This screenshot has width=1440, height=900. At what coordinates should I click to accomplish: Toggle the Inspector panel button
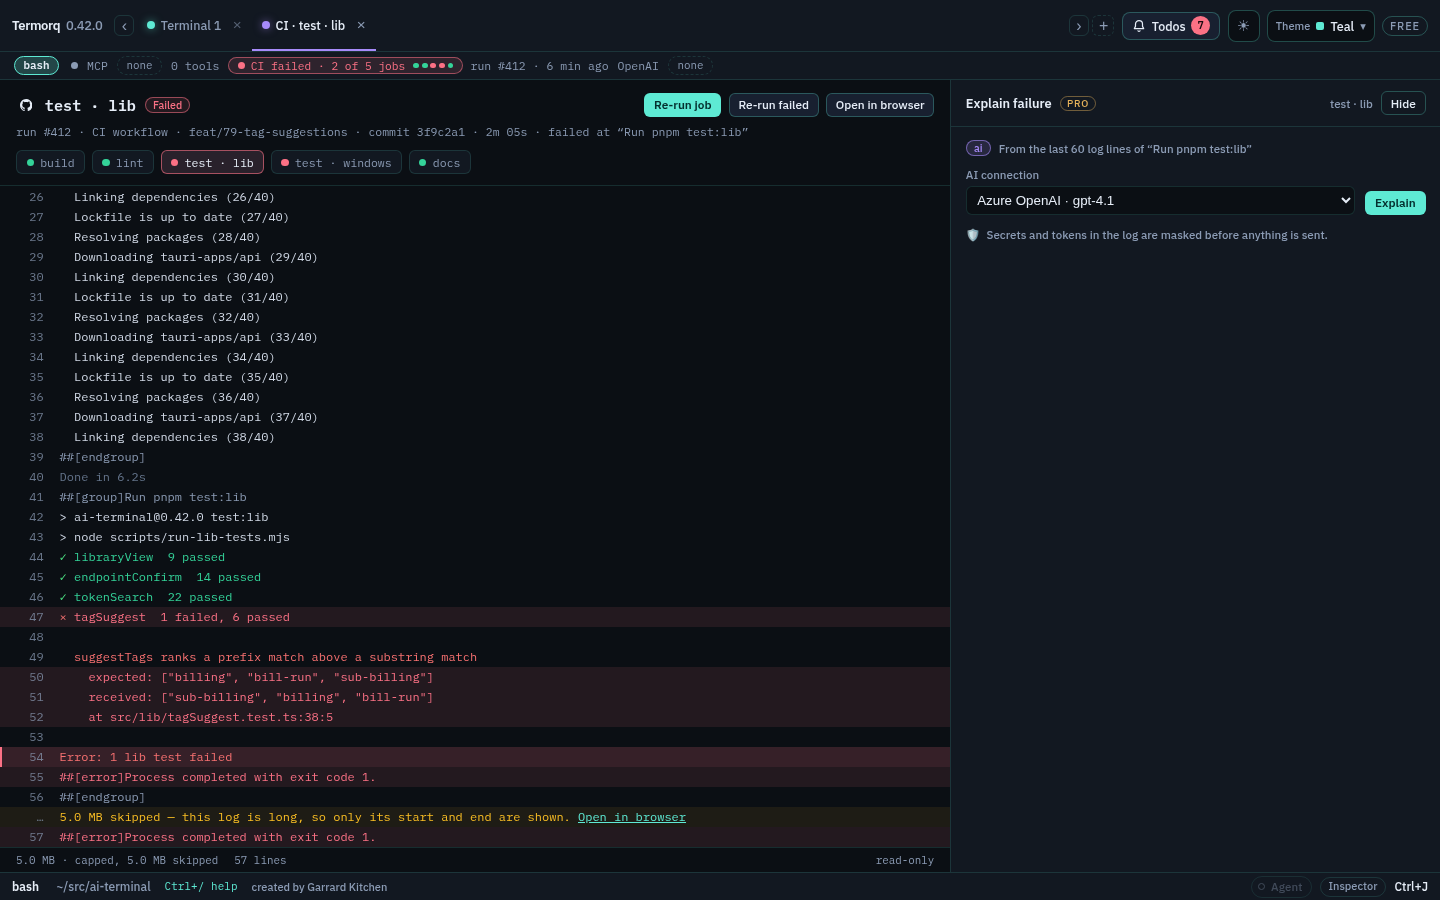point(1352,887)
